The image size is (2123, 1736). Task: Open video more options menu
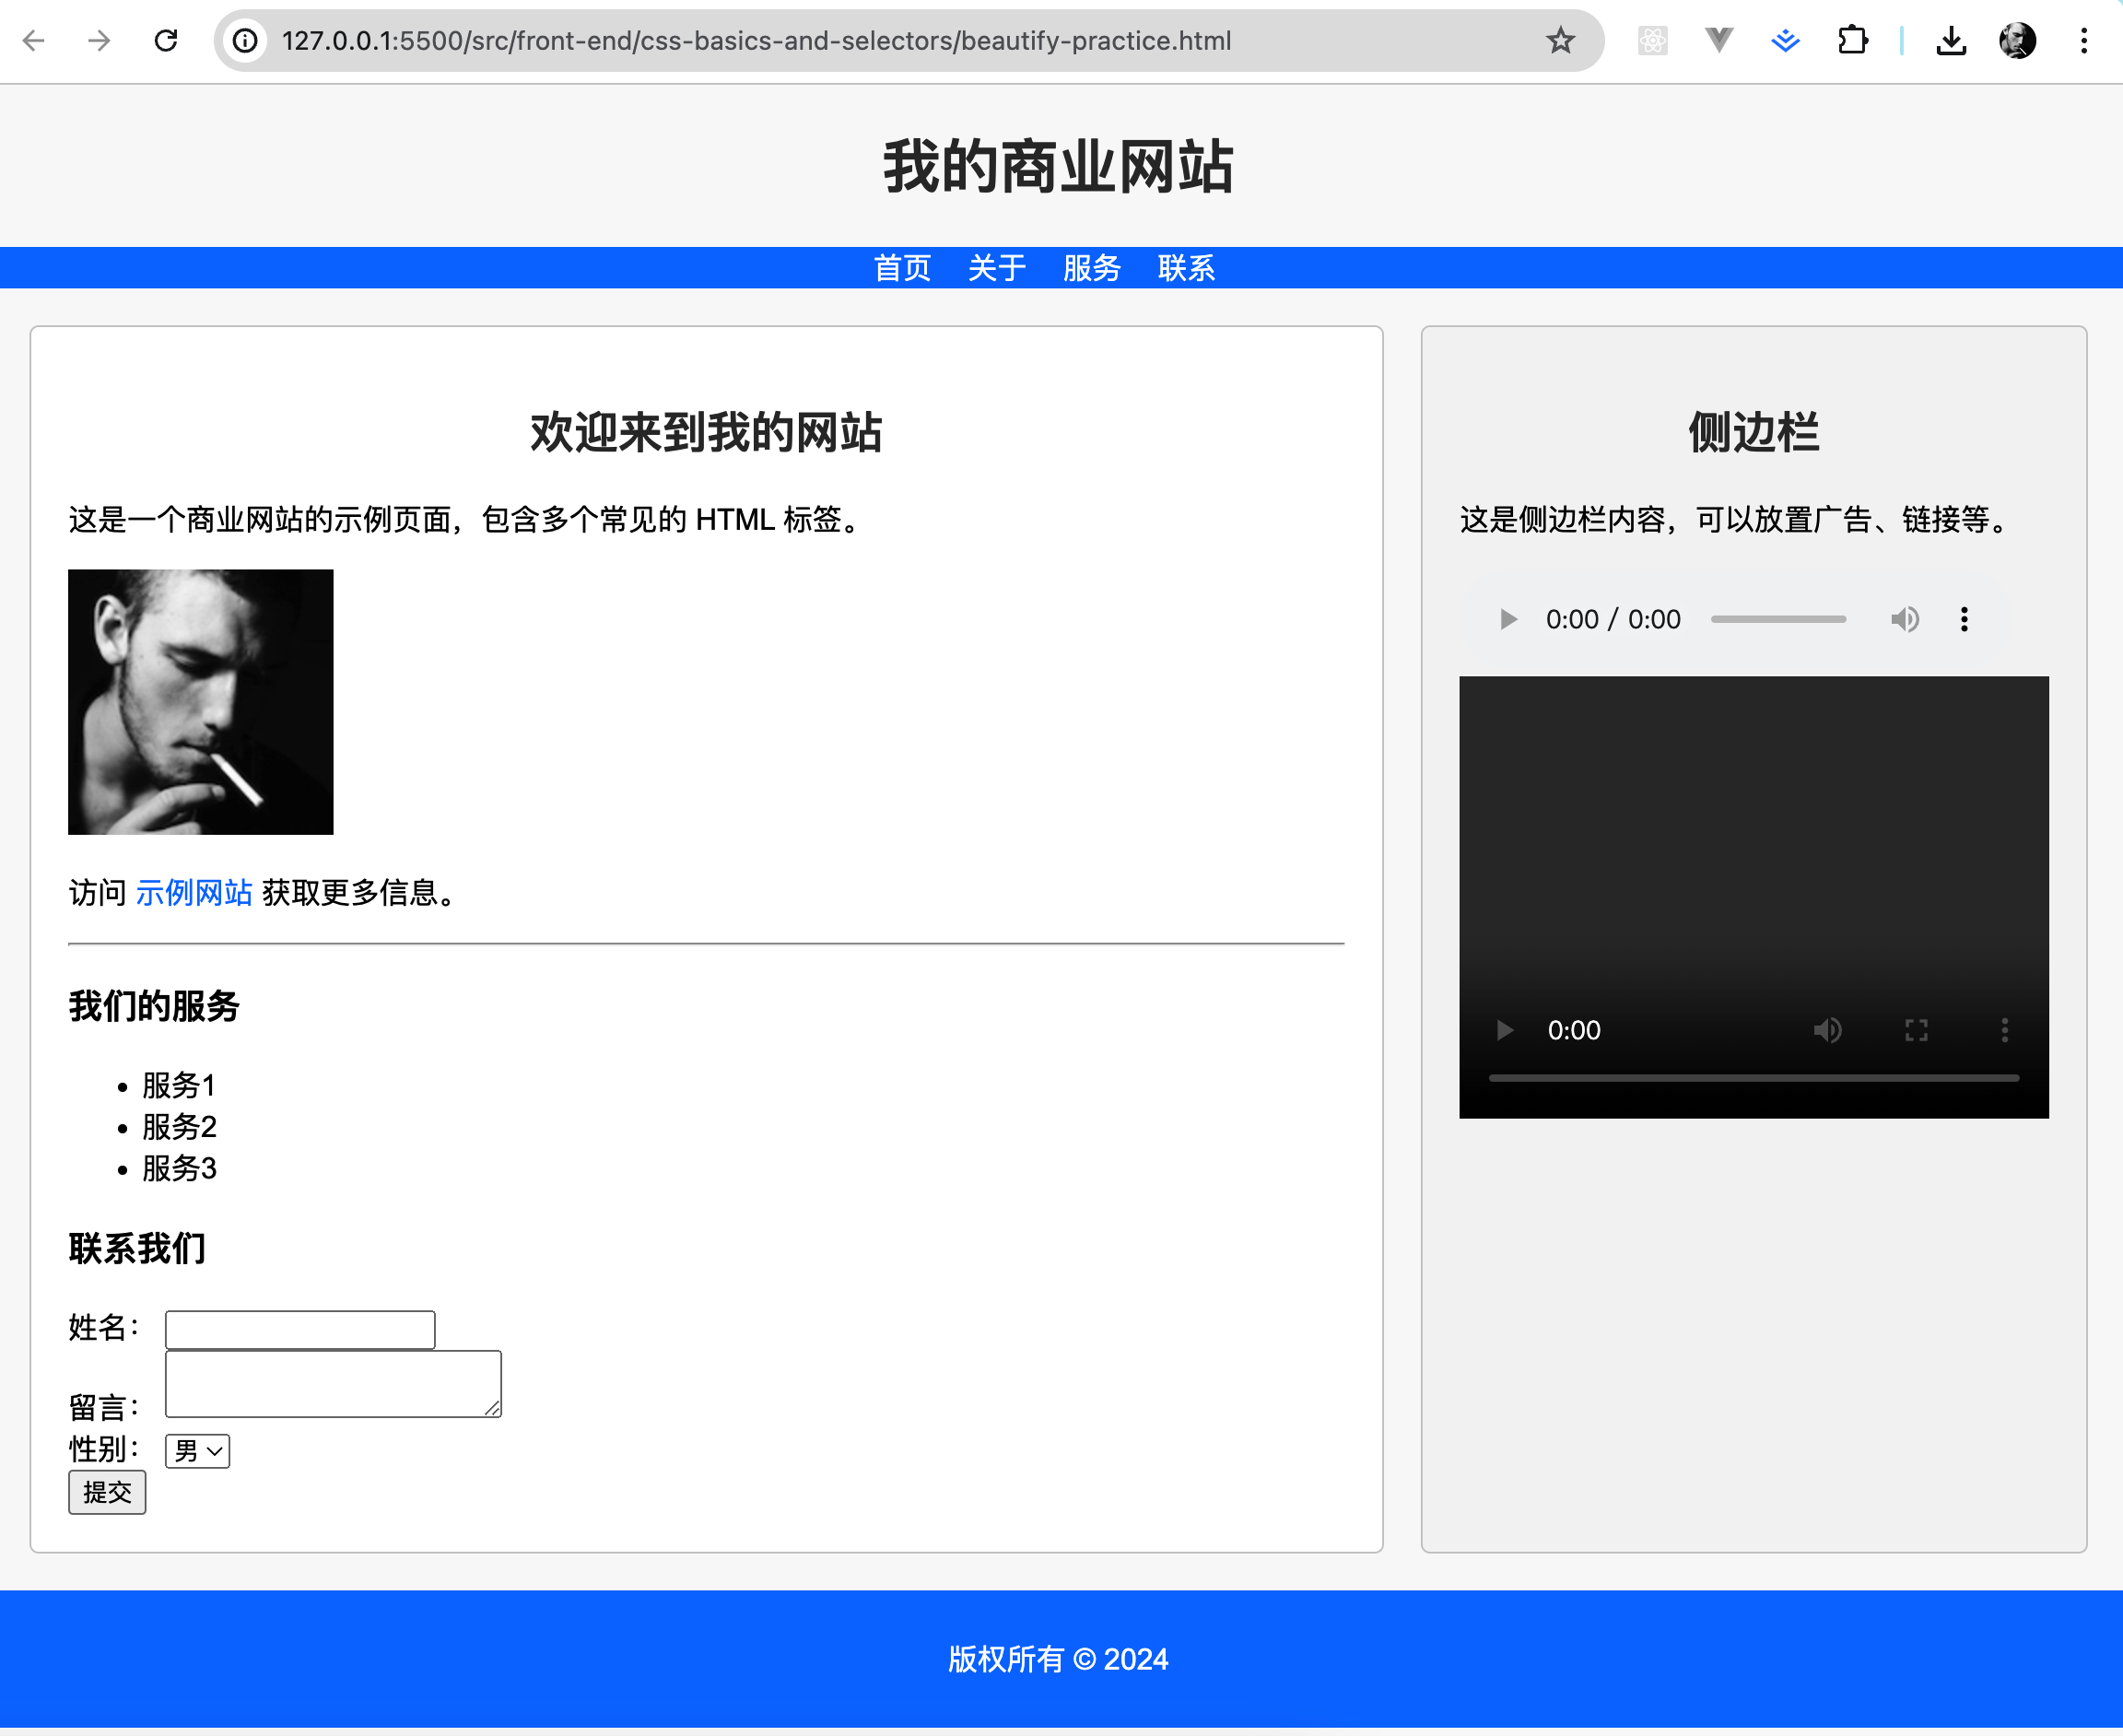click(x=2004, y=1030)
